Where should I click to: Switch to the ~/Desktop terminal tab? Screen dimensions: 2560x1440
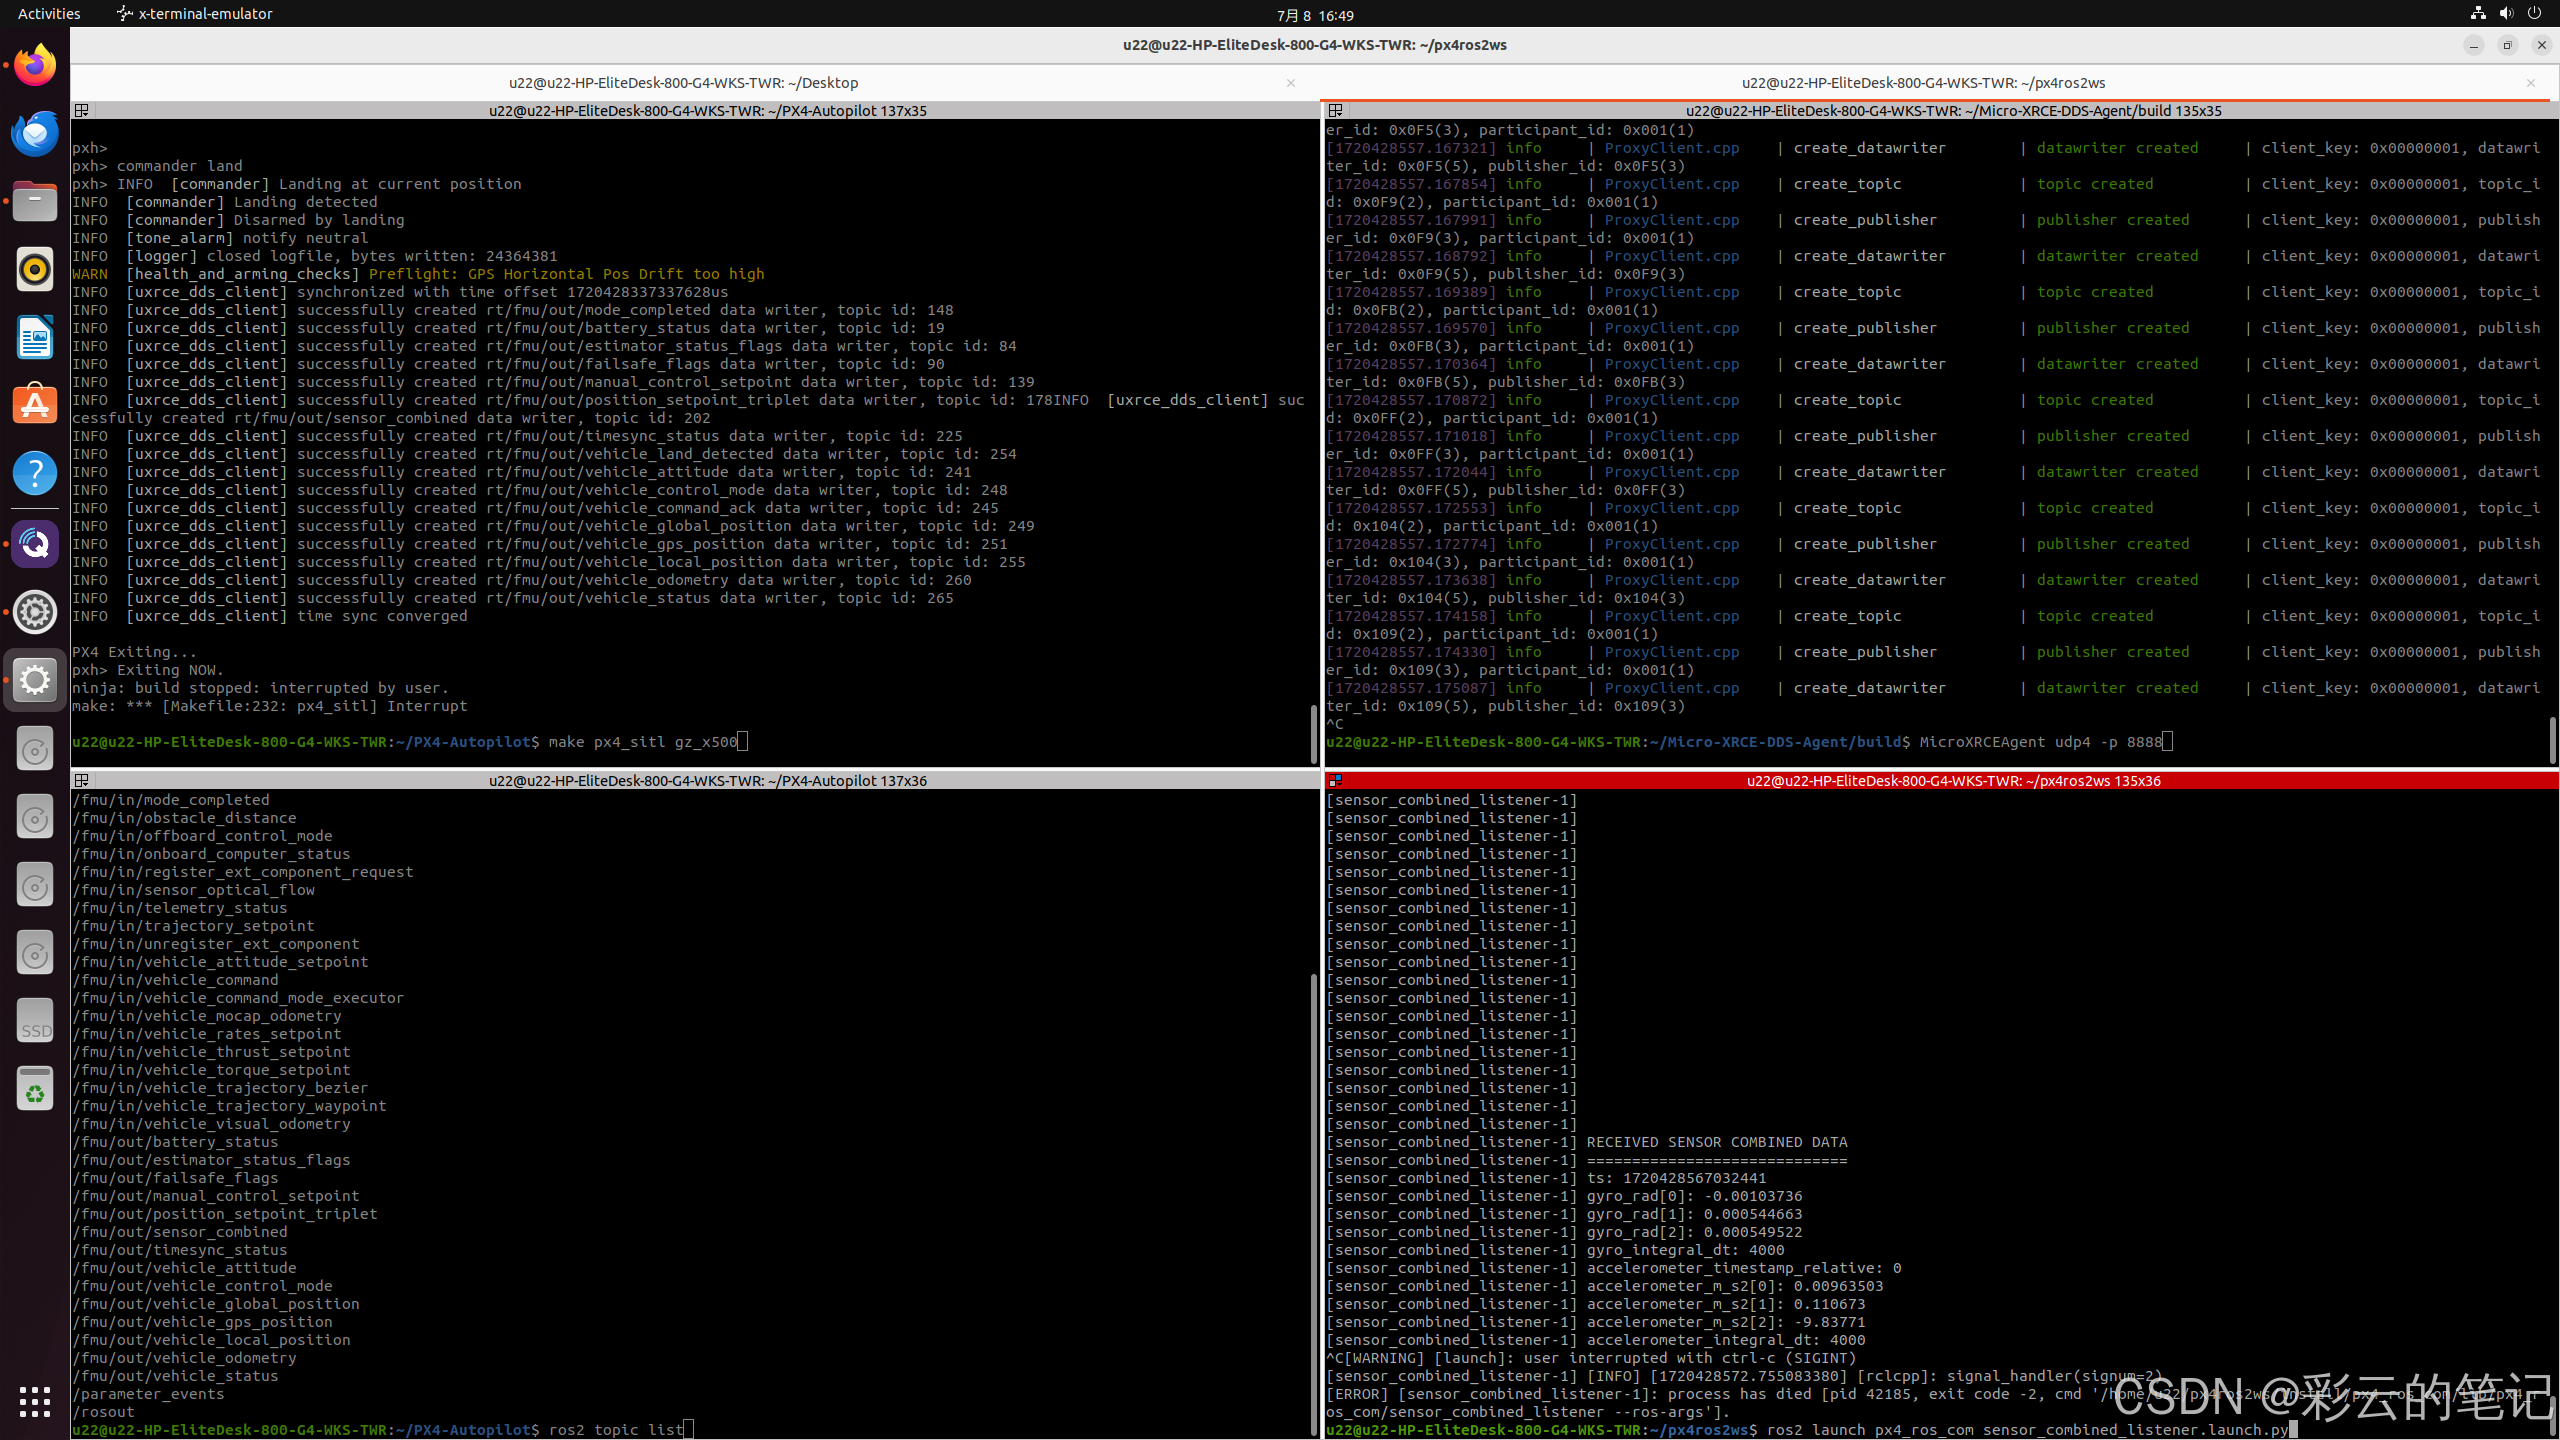click(x=684, y=83)
